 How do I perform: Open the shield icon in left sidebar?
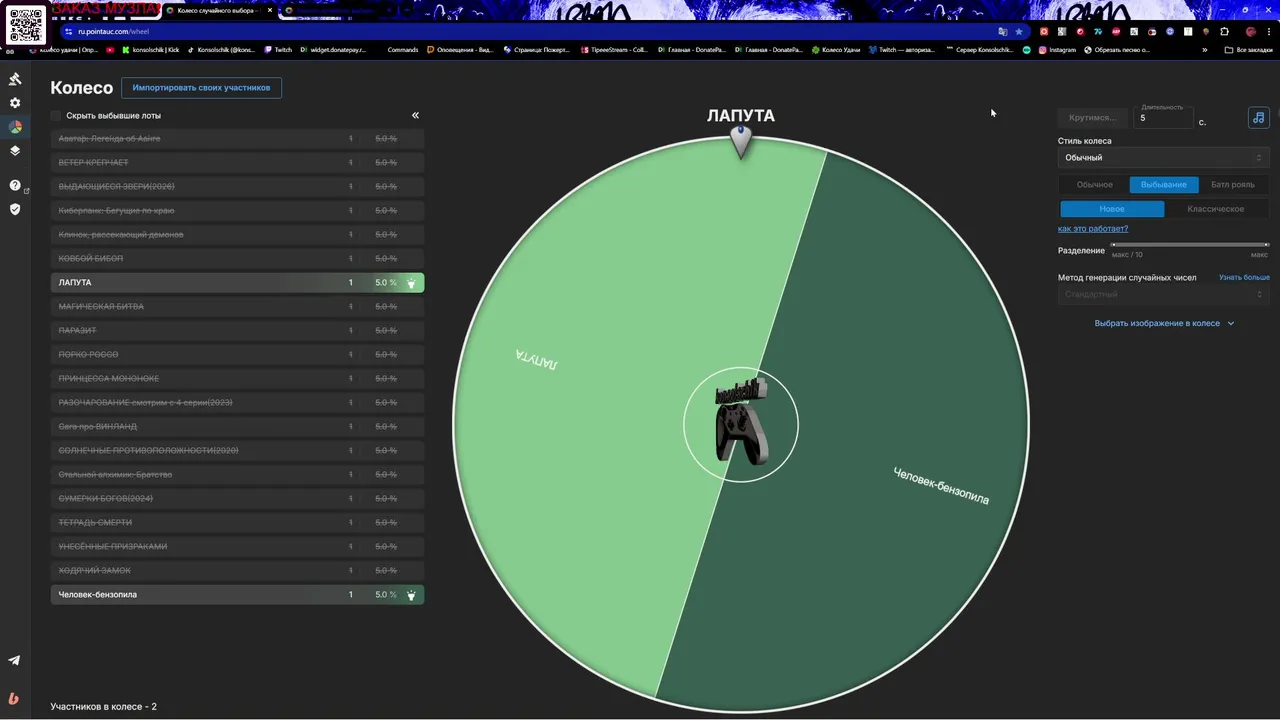(15, 209)
